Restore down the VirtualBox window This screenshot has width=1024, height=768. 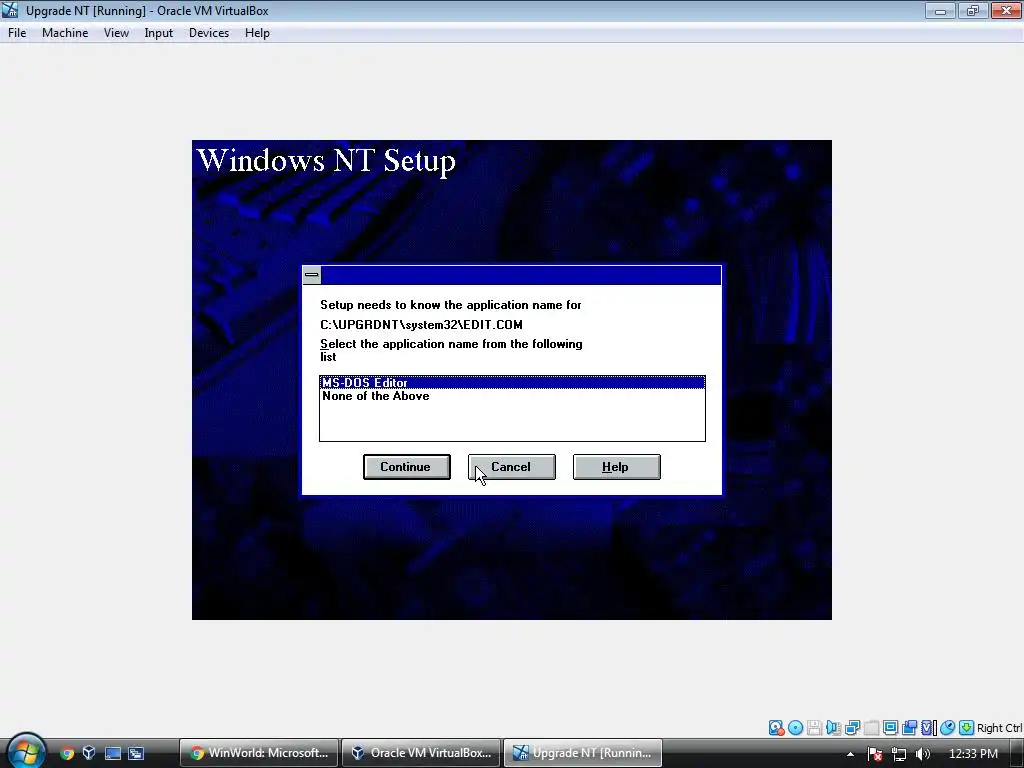pyautogui.click(x=972, y=10)
